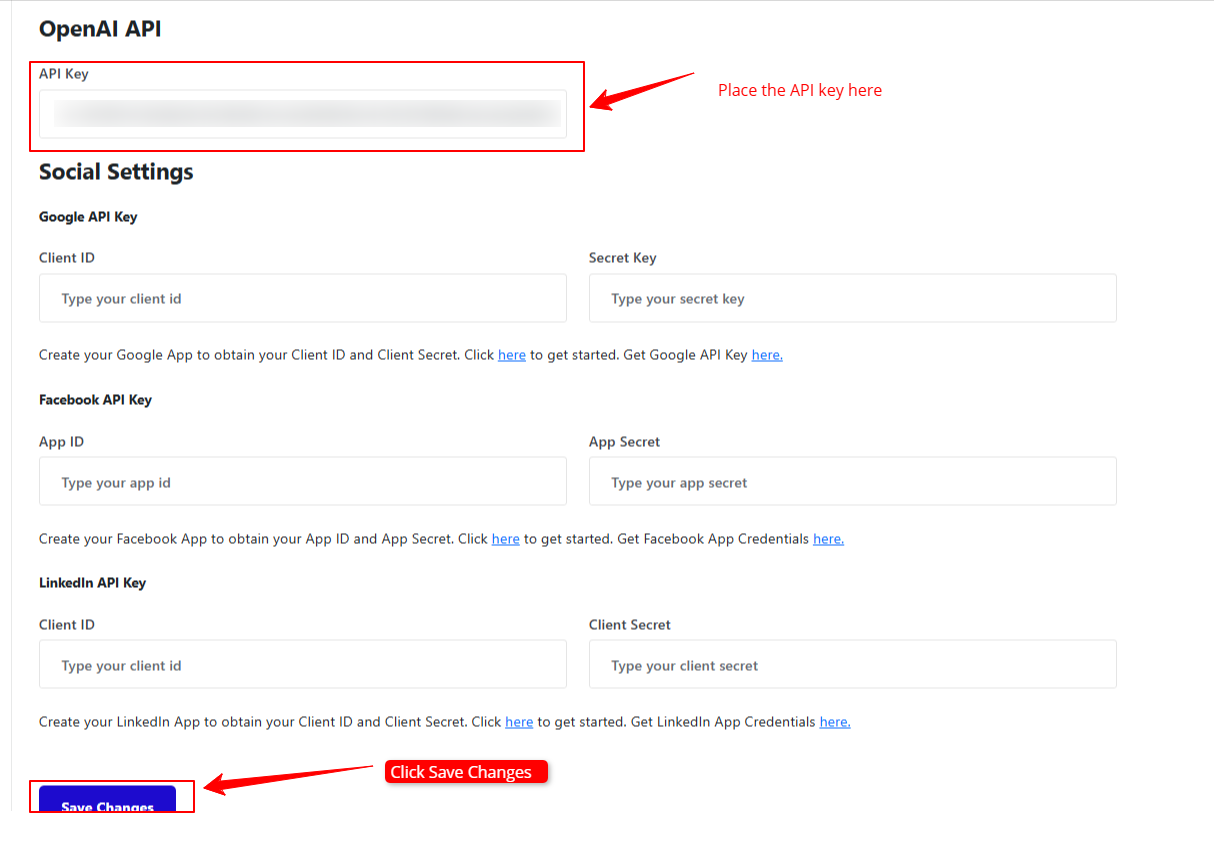Click the Save Changes button

coord(107,799)
